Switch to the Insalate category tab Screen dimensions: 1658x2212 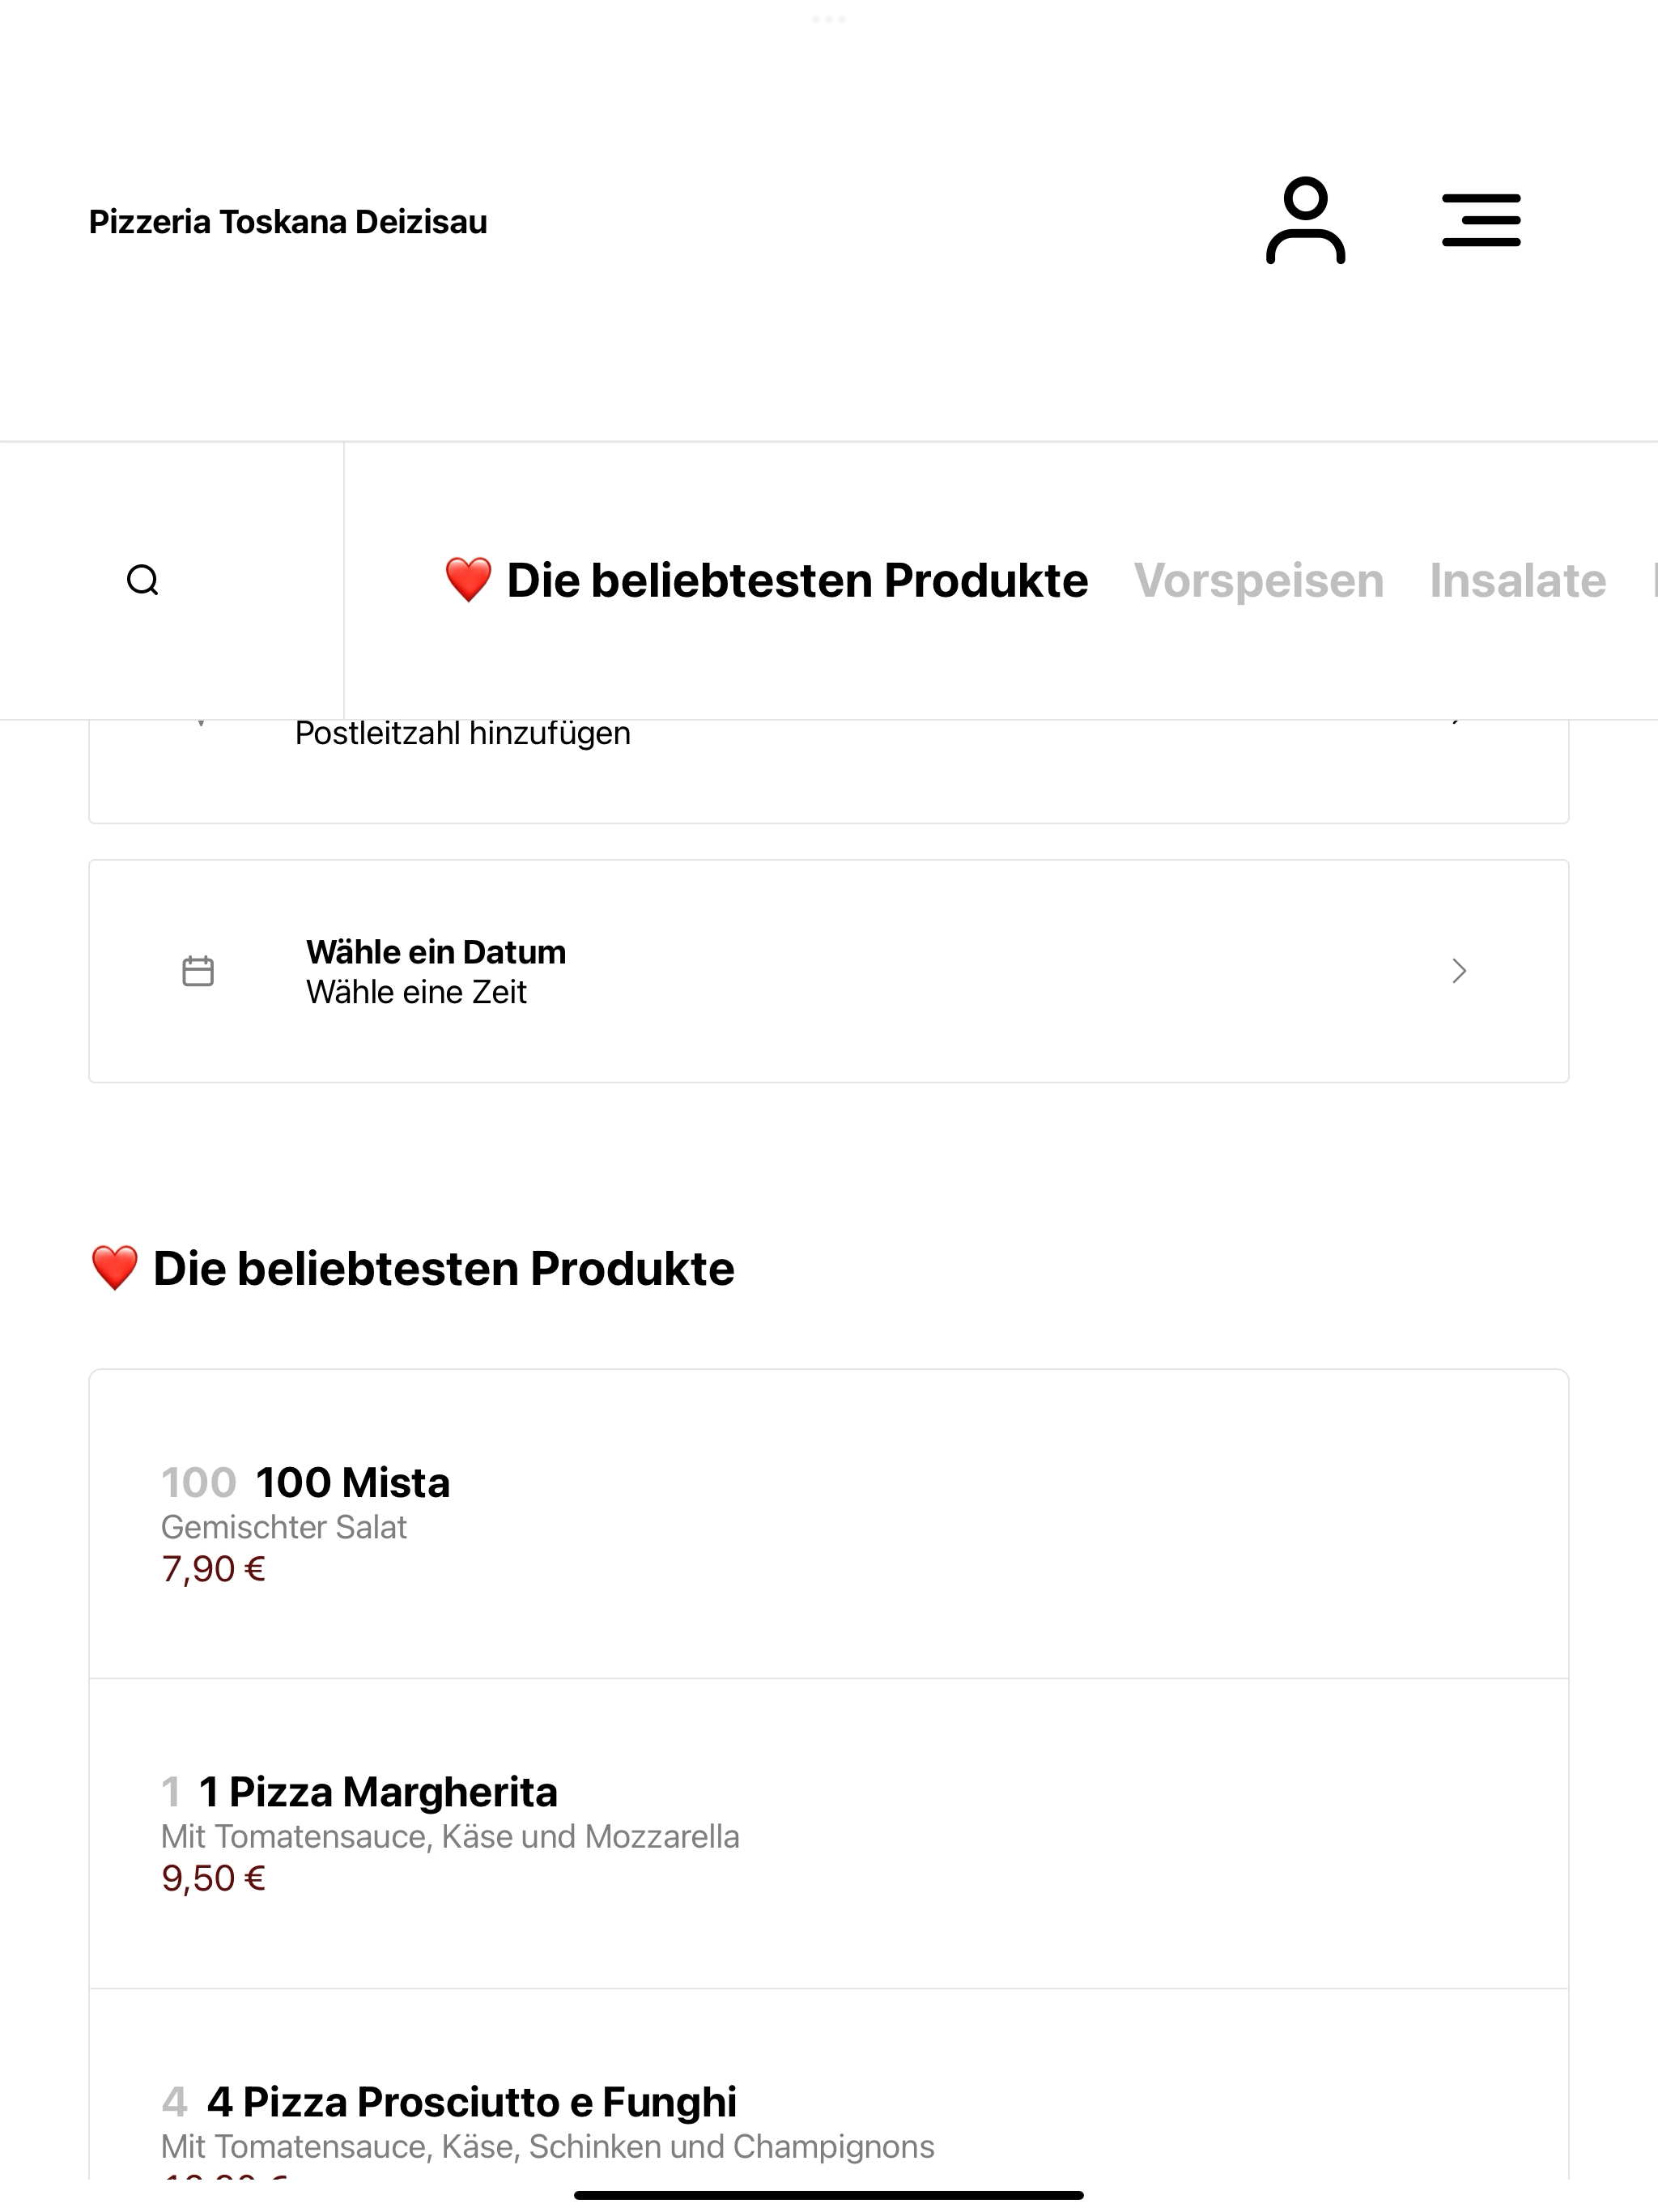[x=1517, y=580]
